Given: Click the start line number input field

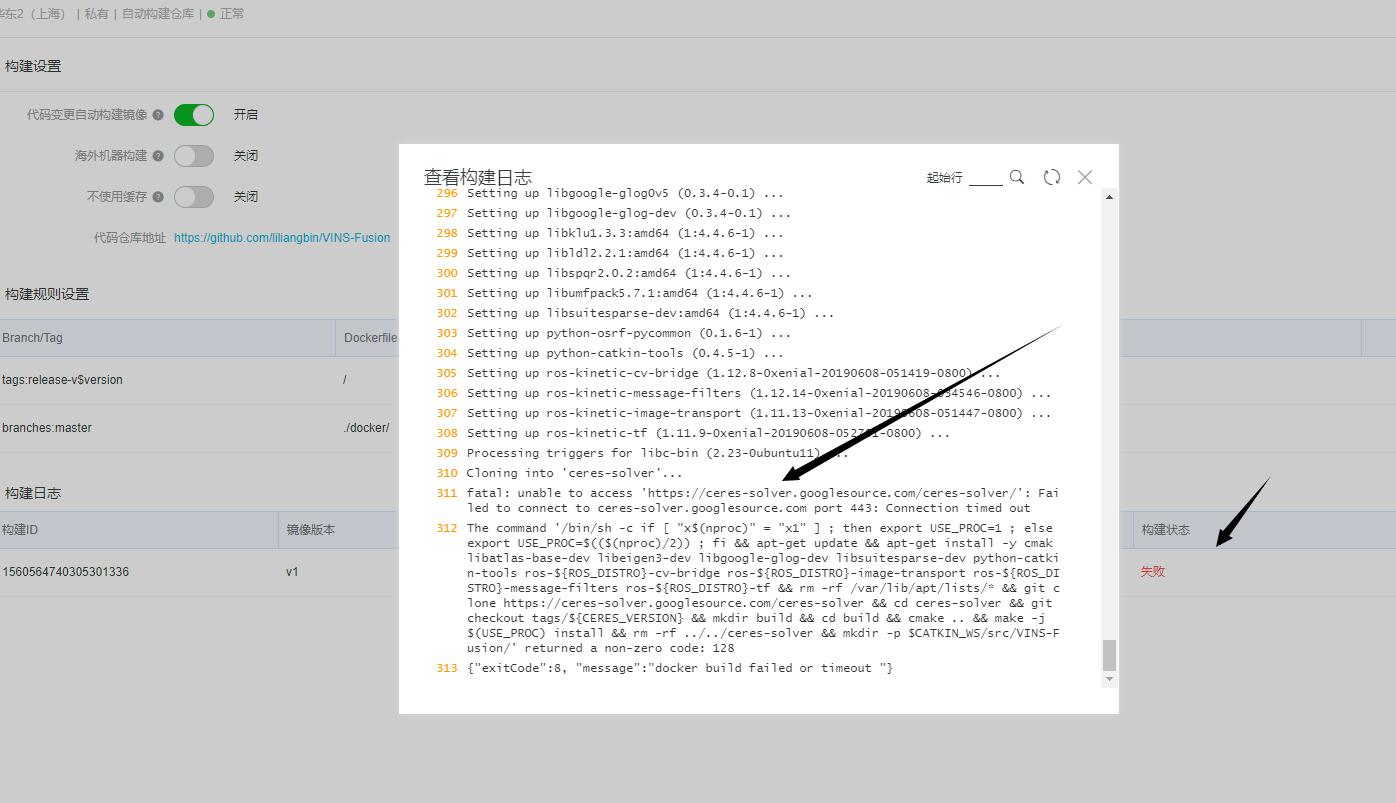Looking at the screenshot, I should coord(985,177).
